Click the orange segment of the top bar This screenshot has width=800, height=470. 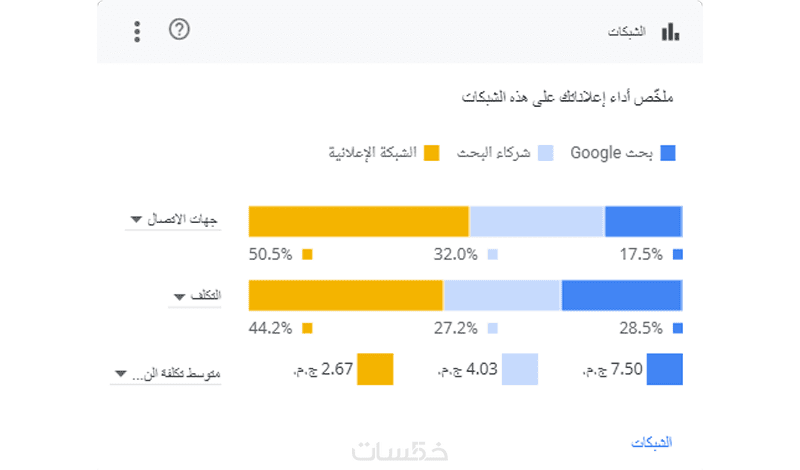click(358, 221)
